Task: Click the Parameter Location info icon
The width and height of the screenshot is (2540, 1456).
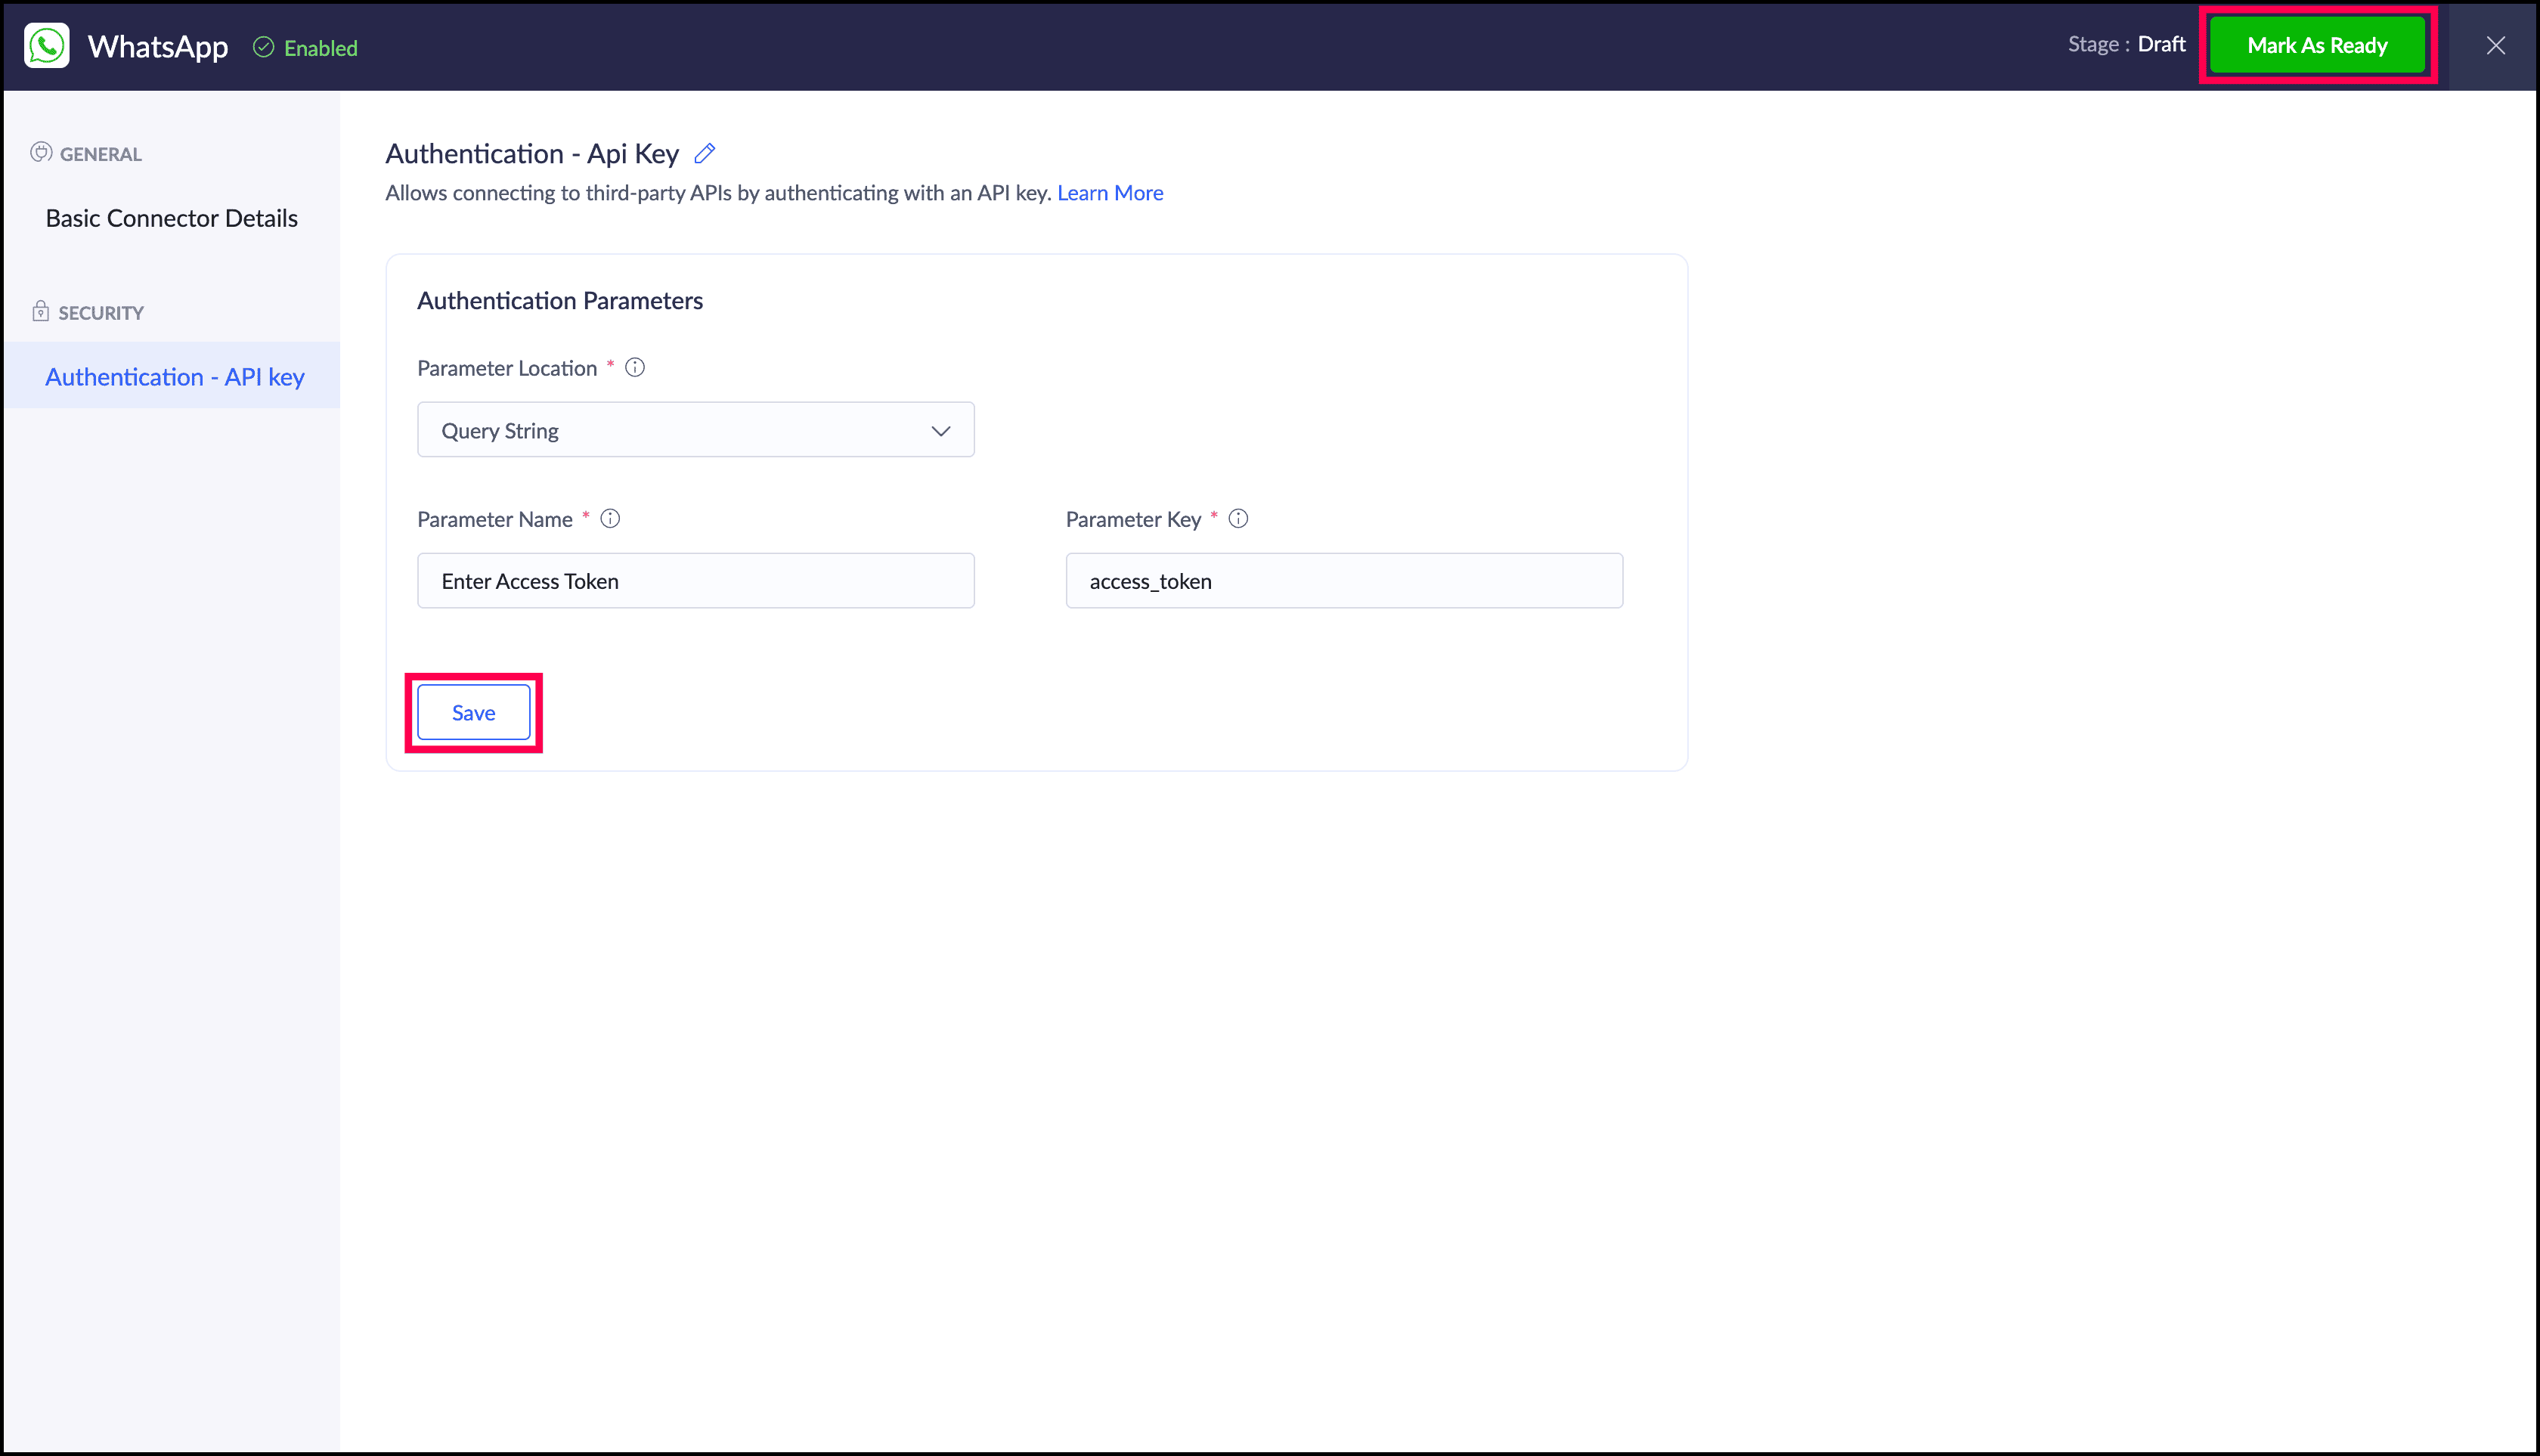Action: pos(635,367)
